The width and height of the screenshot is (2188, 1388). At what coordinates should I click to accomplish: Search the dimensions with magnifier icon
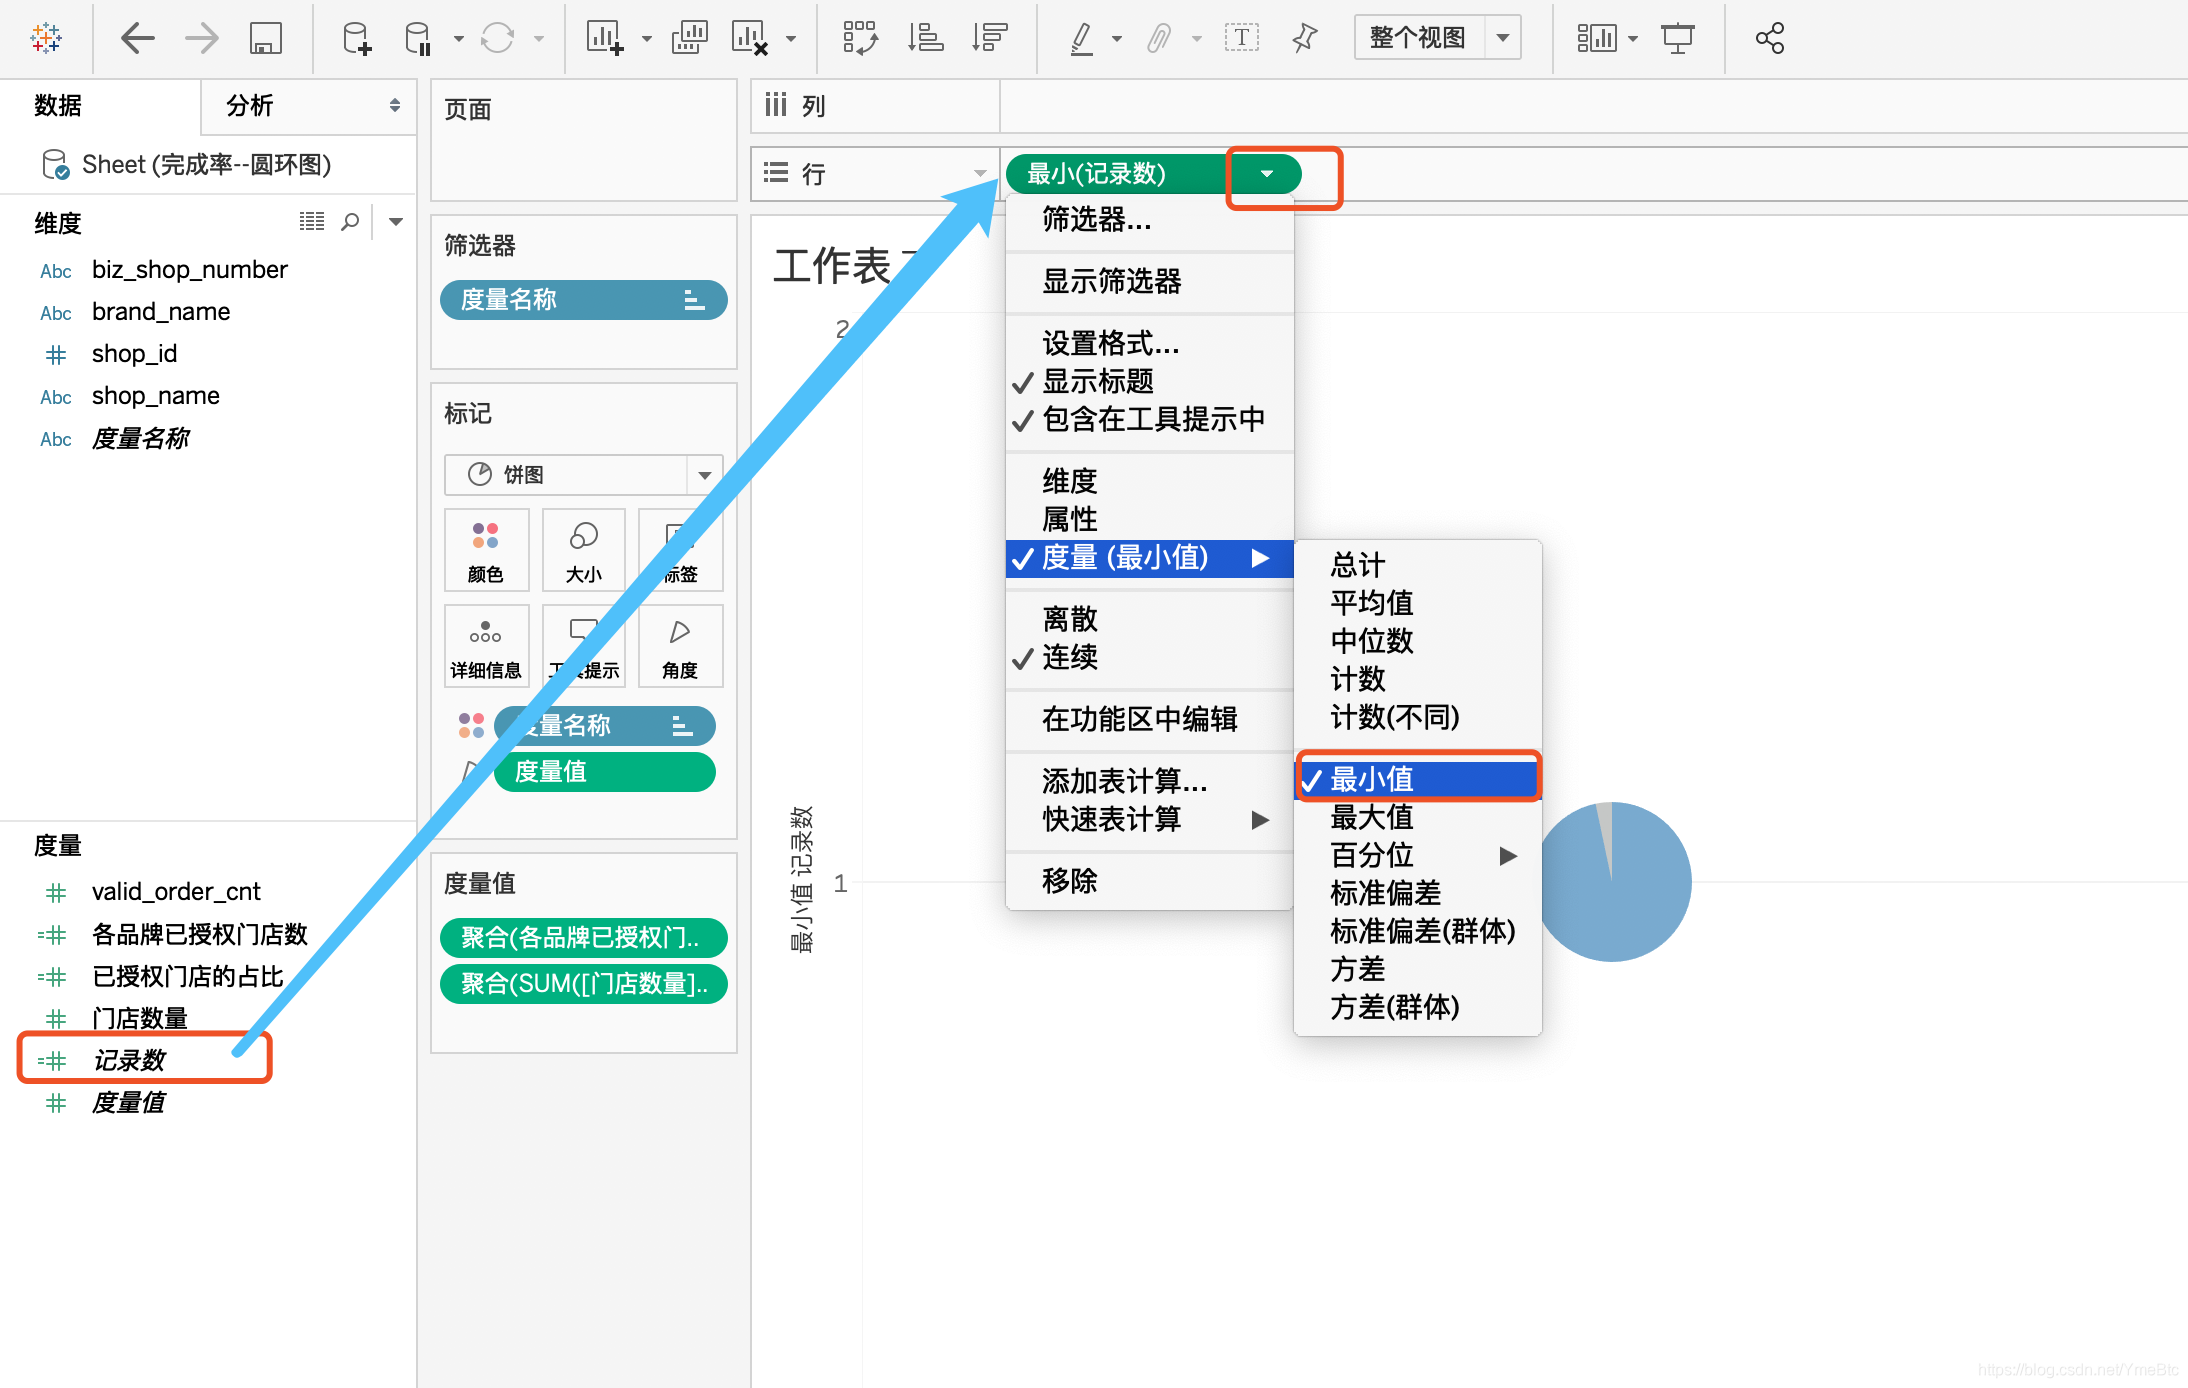[350, 222]
